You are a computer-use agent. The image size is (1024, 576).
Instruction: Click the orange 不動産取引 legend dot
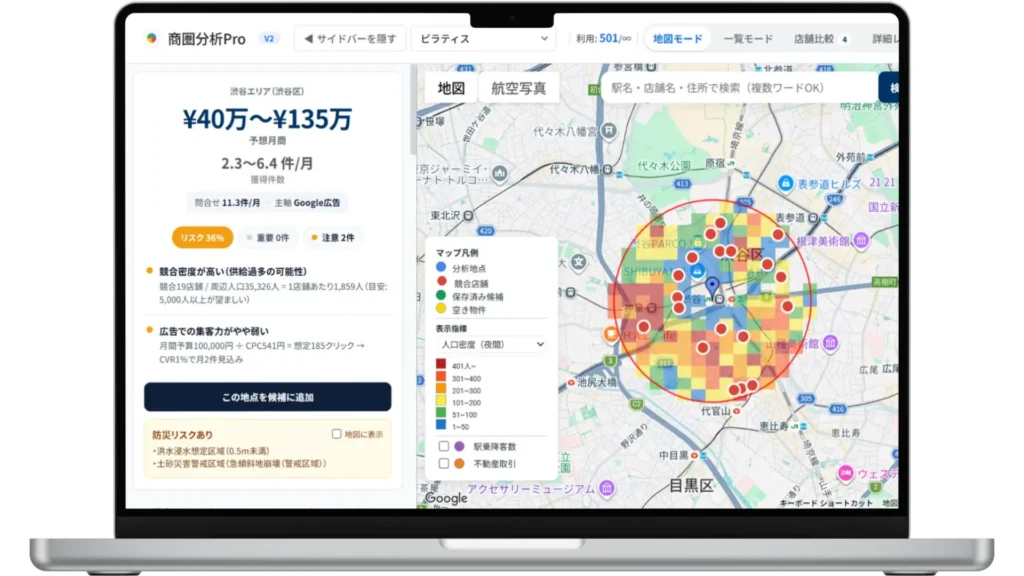click(x=459, y=463)
